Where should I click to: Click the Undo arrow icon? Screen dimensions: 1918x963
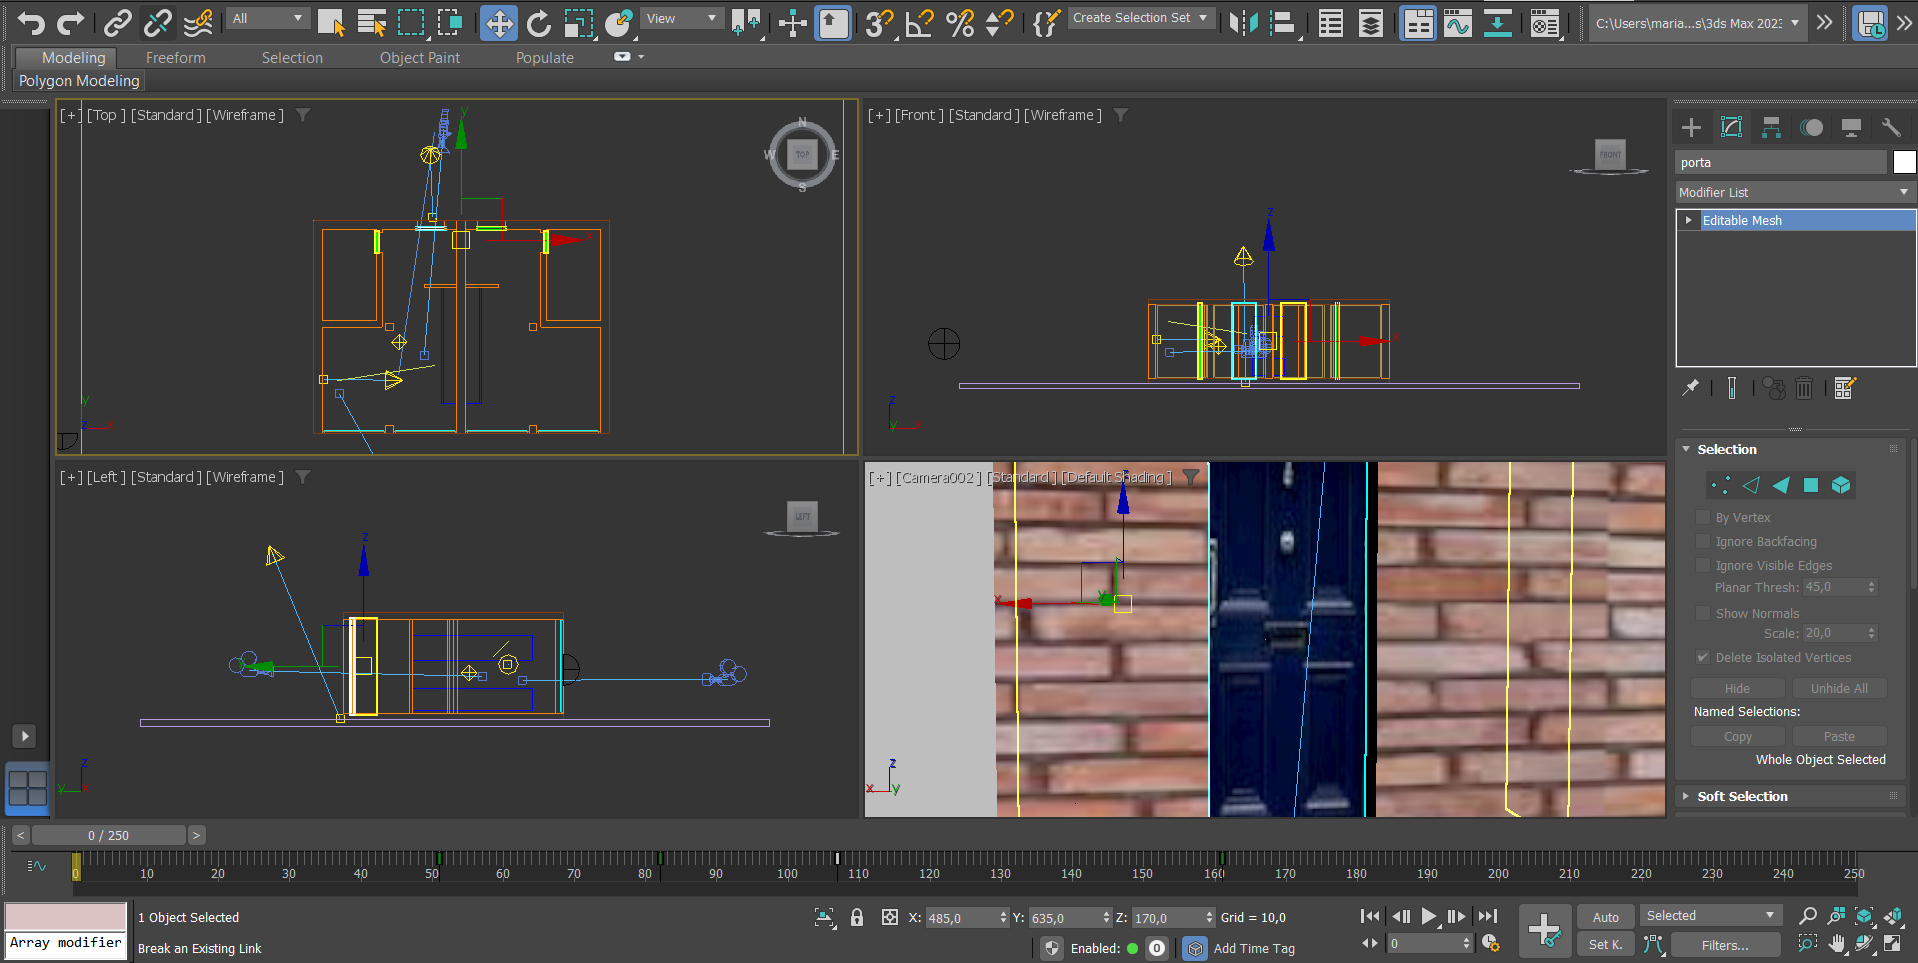pyautogui.click(x=30, y=23)
